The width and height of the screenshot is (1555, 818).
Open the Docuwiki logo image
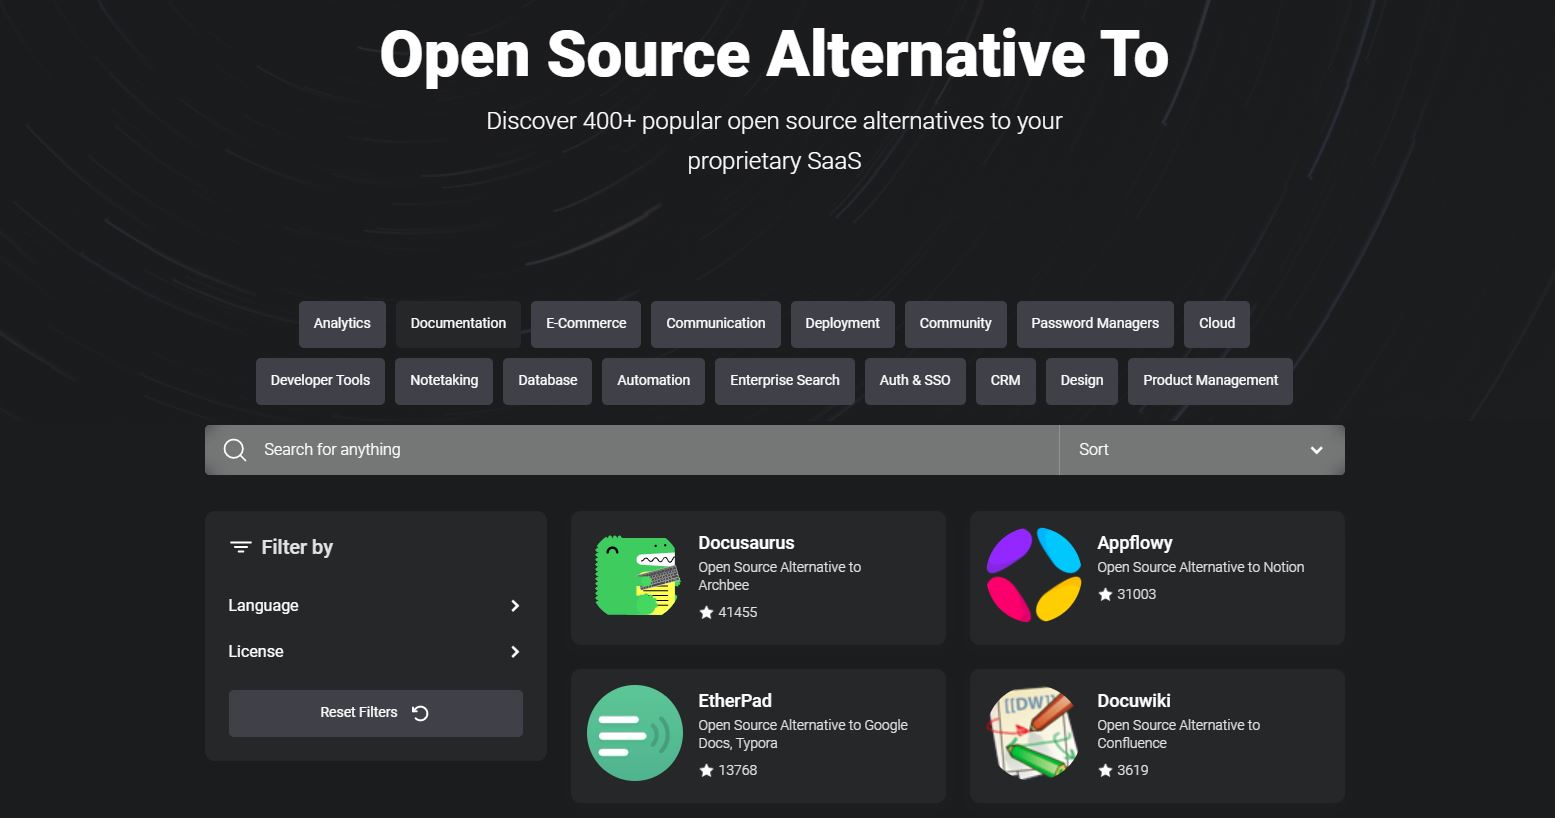[1034, 733]
